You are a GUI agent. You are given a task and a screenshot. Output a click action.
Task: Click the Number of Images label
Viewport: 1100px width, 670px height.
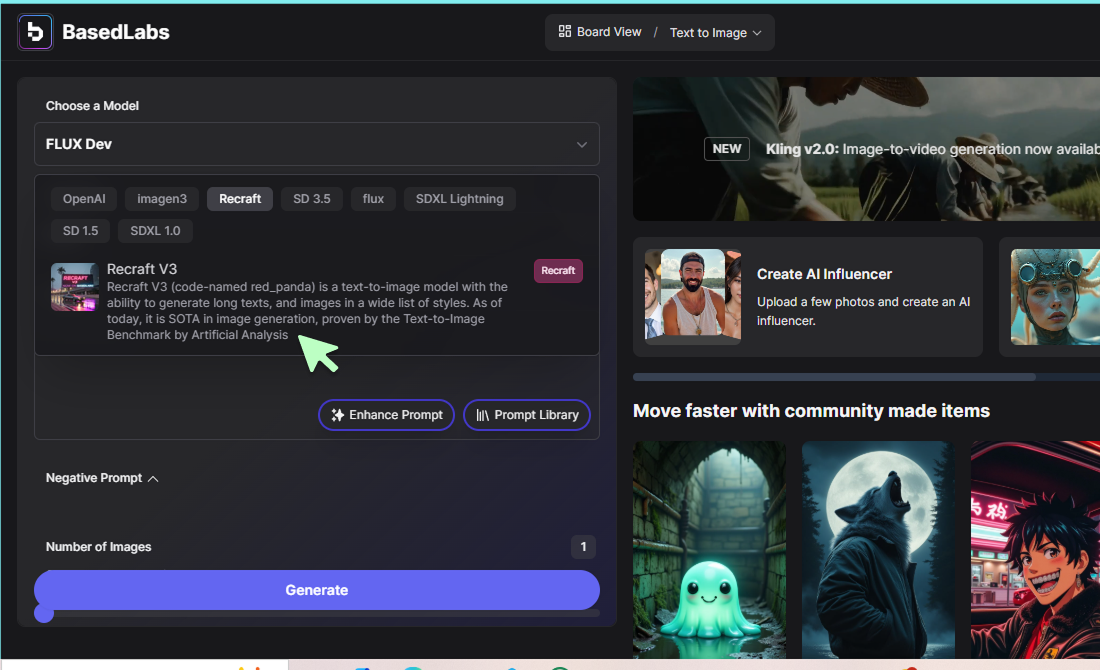[x=98, y=547]
